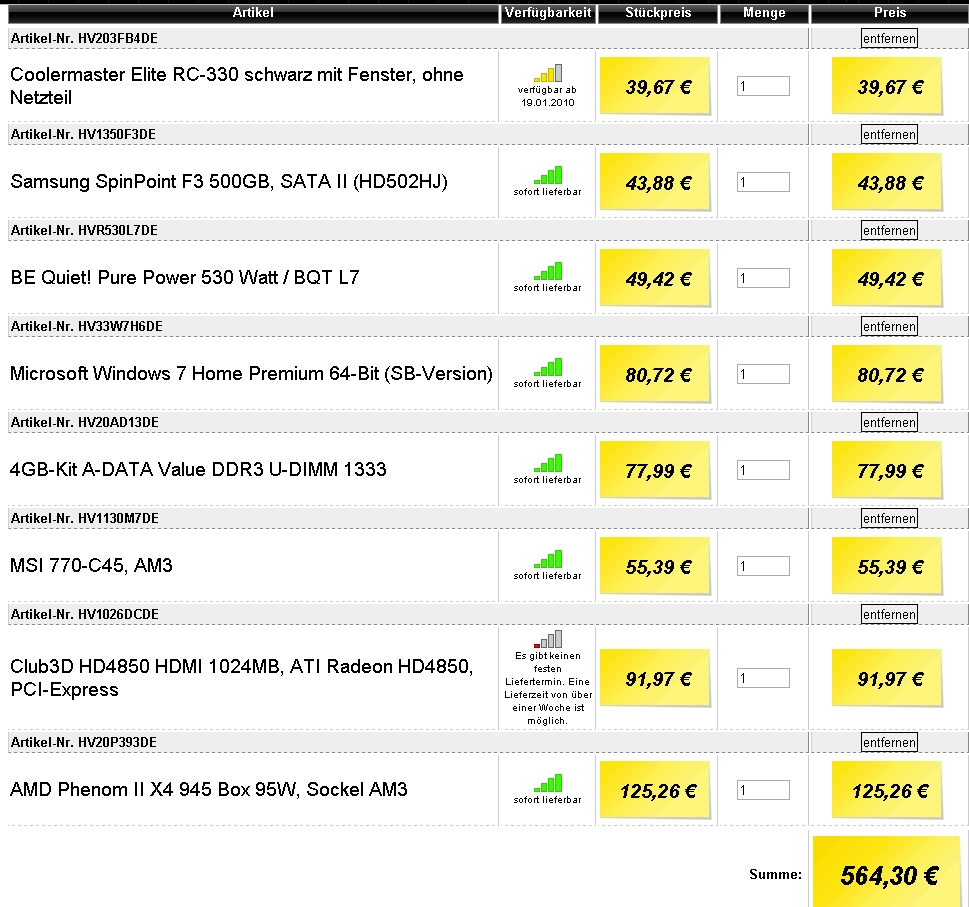The image size is (969, 907).
Task: Click availability bars icon for AMD Phenom II
Action: tap(548, 783)
